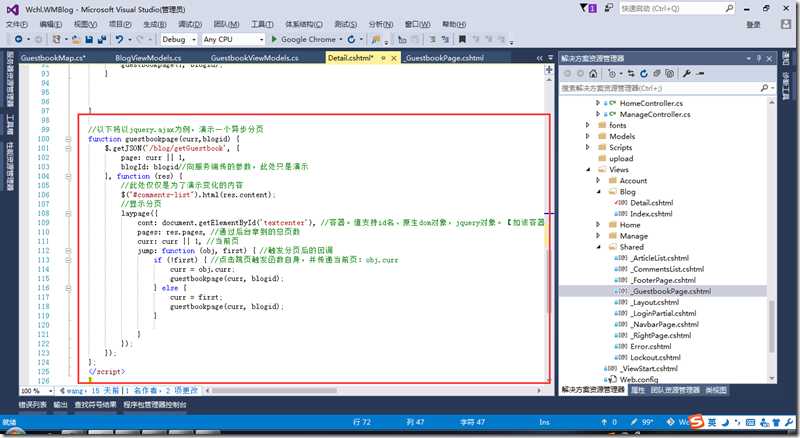Expand the Models folder

588,136
